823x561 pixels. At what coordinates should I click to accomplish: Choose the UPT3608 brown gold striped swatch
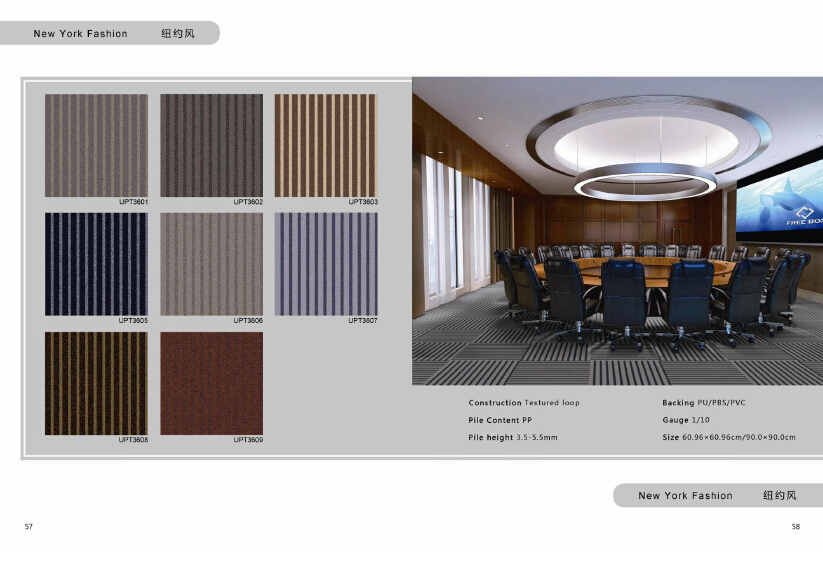(96, 383)
